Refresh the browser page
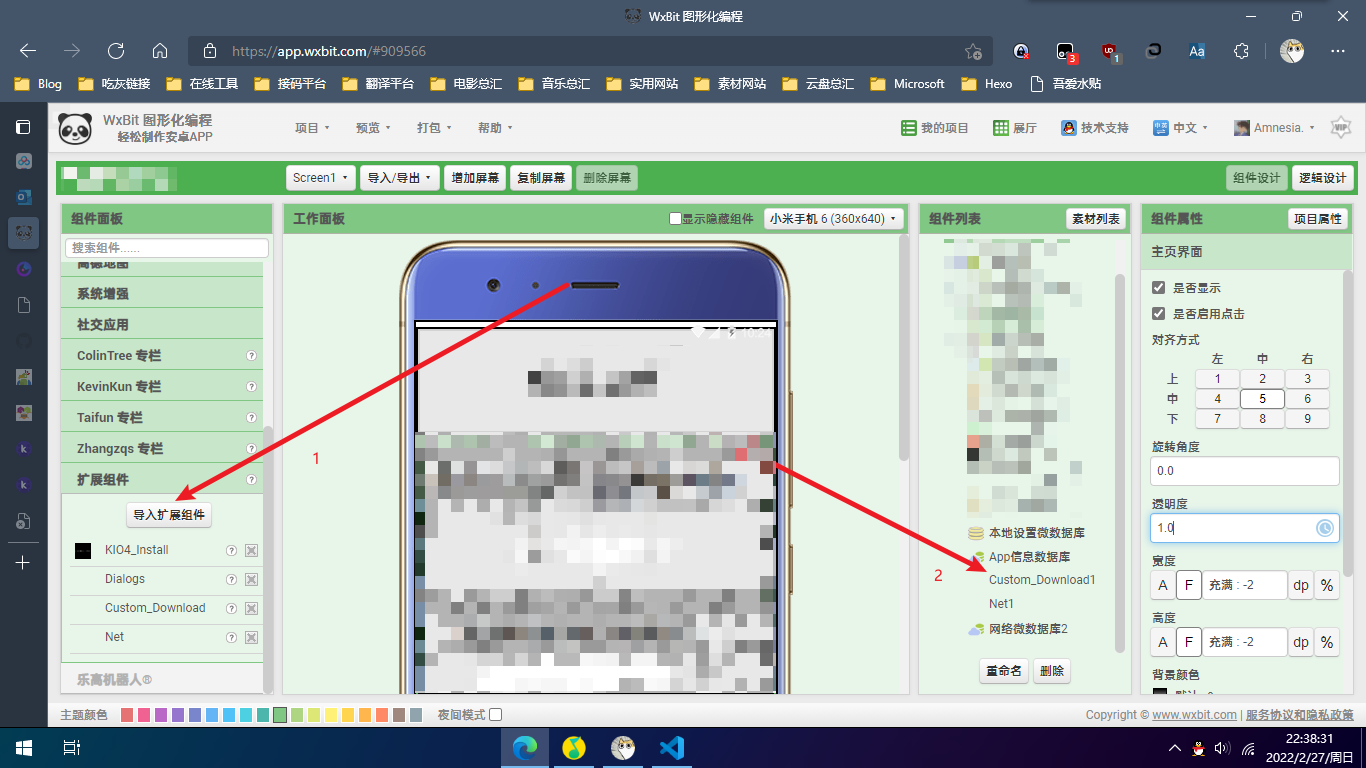This screenshot has height=768, width=1366. (116, 51)
